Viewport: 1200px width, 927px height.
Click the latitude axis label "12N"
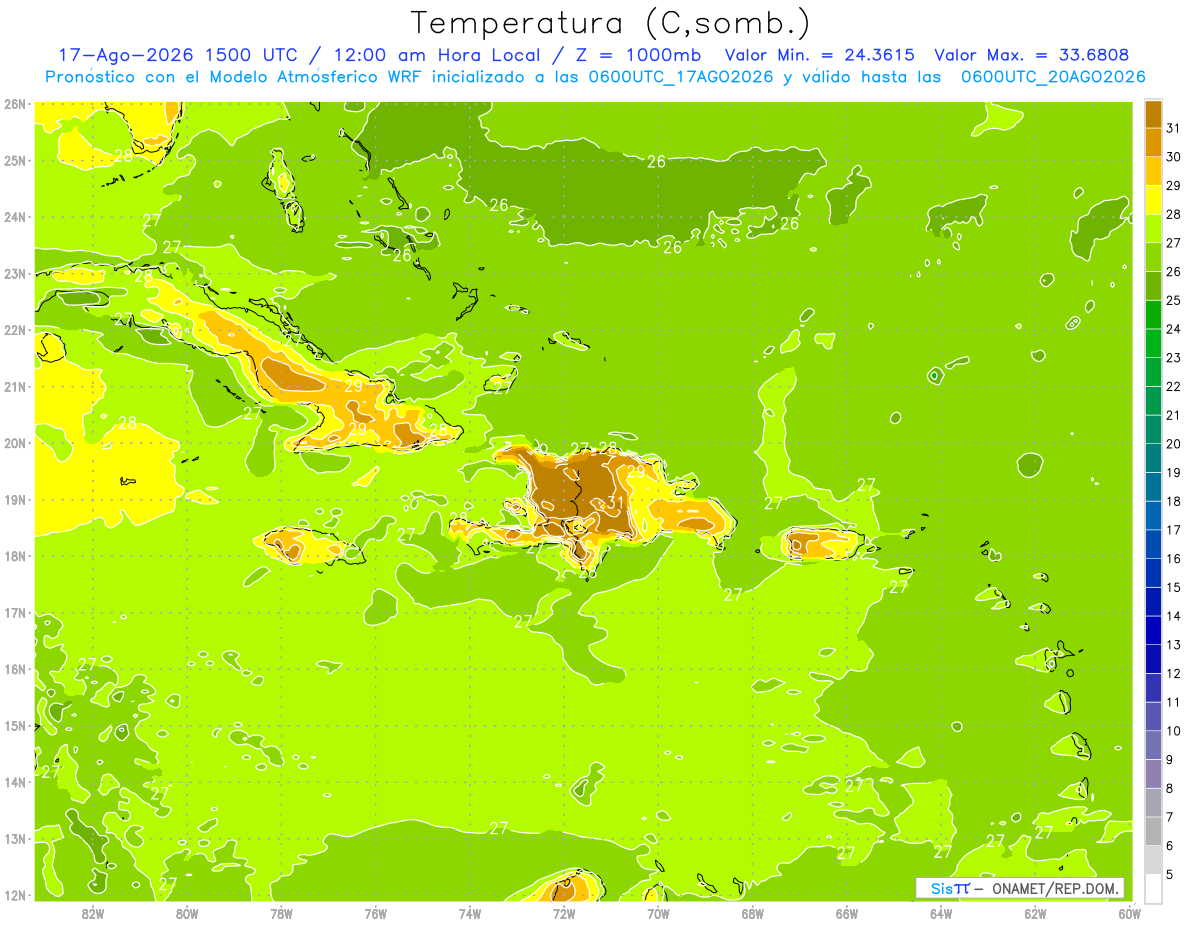point(15,895)
